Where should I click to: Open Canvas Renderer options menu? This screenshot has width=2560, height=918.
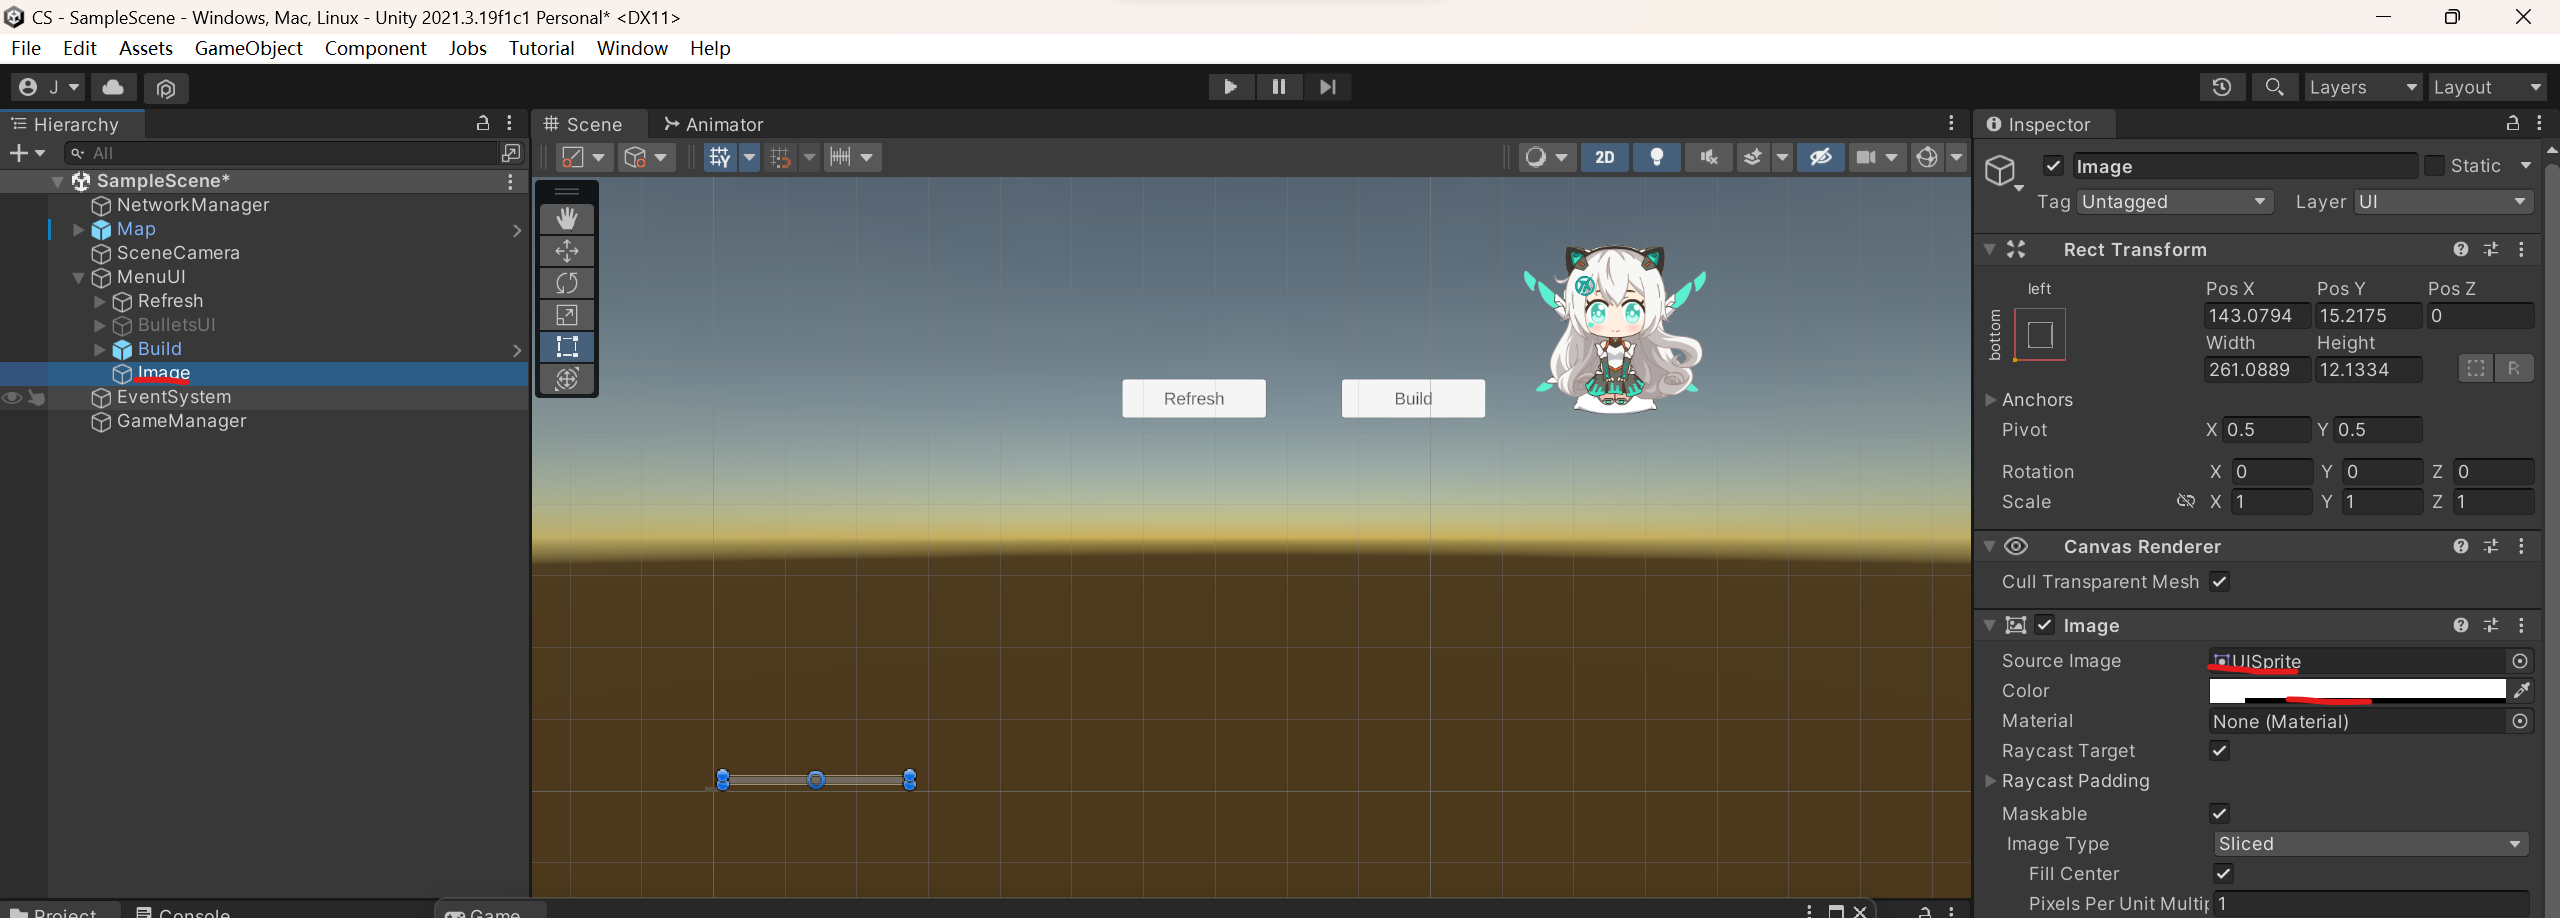tap(2521, 546)
